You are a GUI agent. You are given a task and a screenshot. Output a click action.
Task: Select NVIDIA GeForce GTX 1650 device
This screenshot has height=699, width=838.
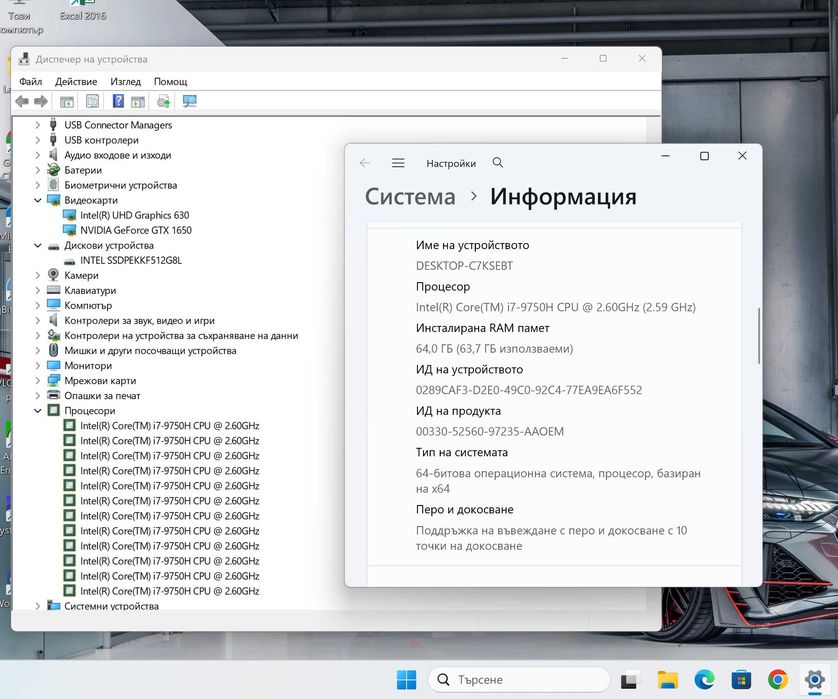pos(135,230)
